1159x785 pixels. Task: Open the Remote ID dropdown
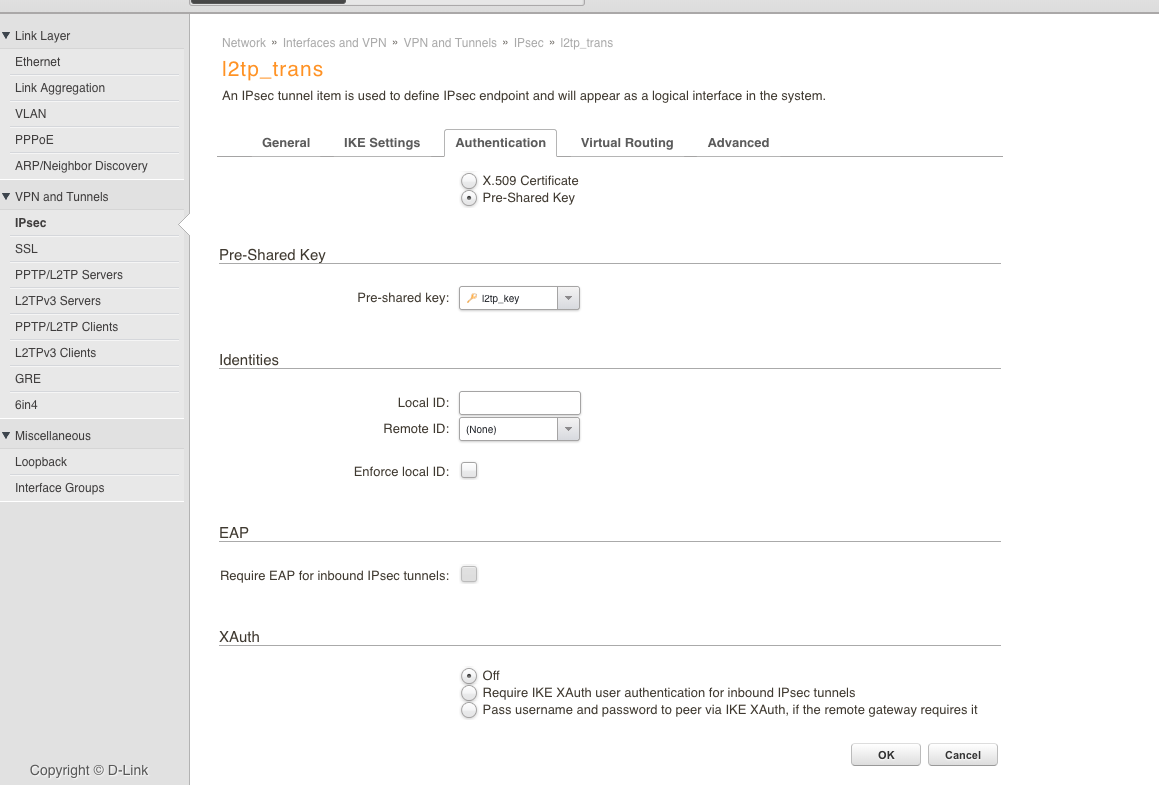pos(567,429)
